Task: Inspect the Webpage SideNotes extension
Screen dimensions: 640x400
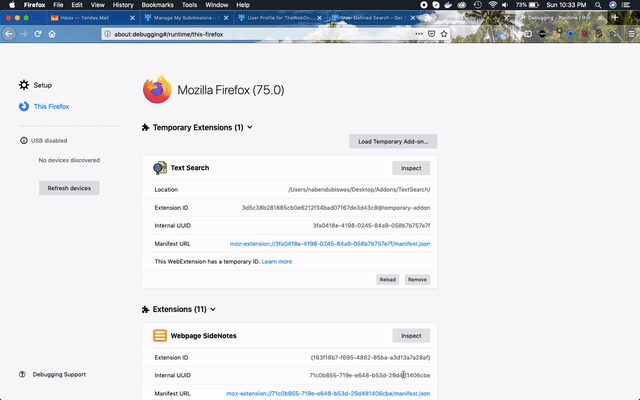Action: point(411,336)
